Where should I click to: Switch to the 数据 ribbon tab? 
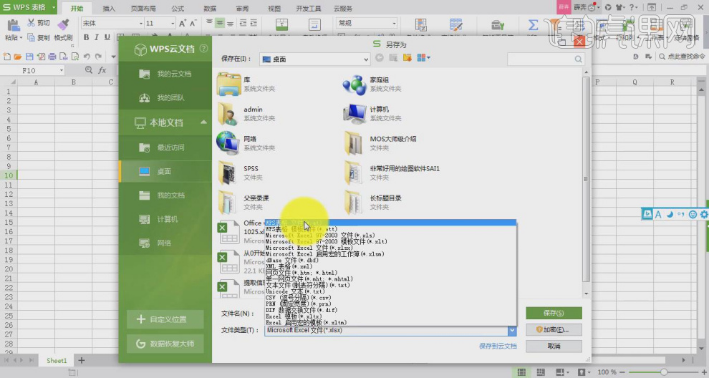tap(210, 8)
